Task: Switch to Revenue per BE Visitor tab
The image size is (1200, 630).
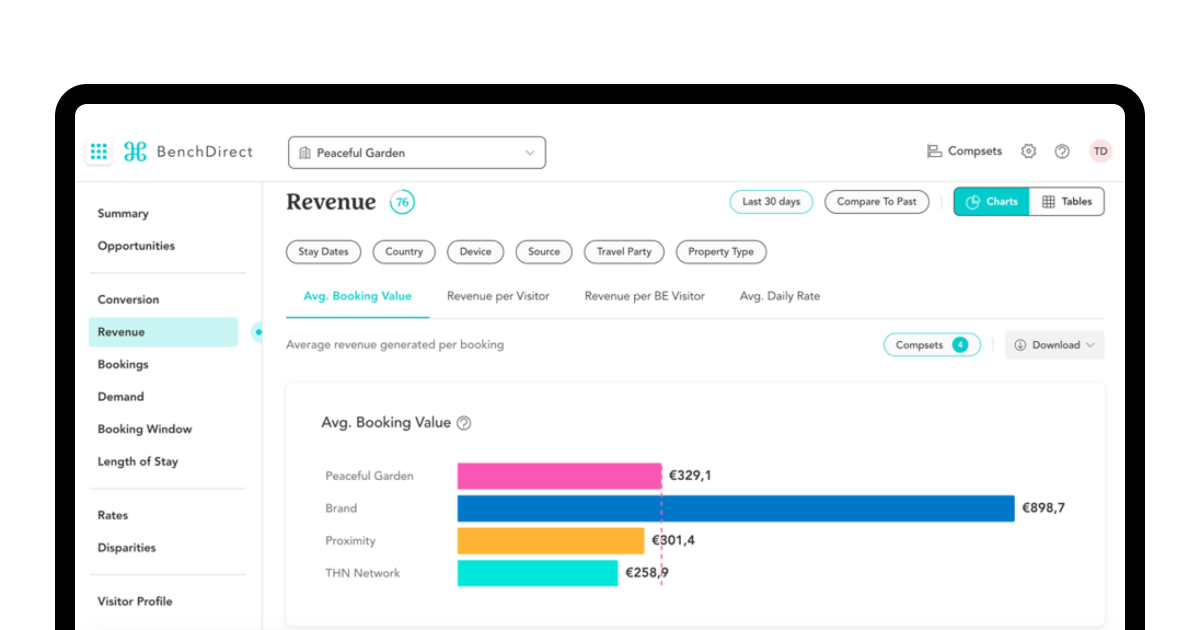Action: click(x=645, y=297)
